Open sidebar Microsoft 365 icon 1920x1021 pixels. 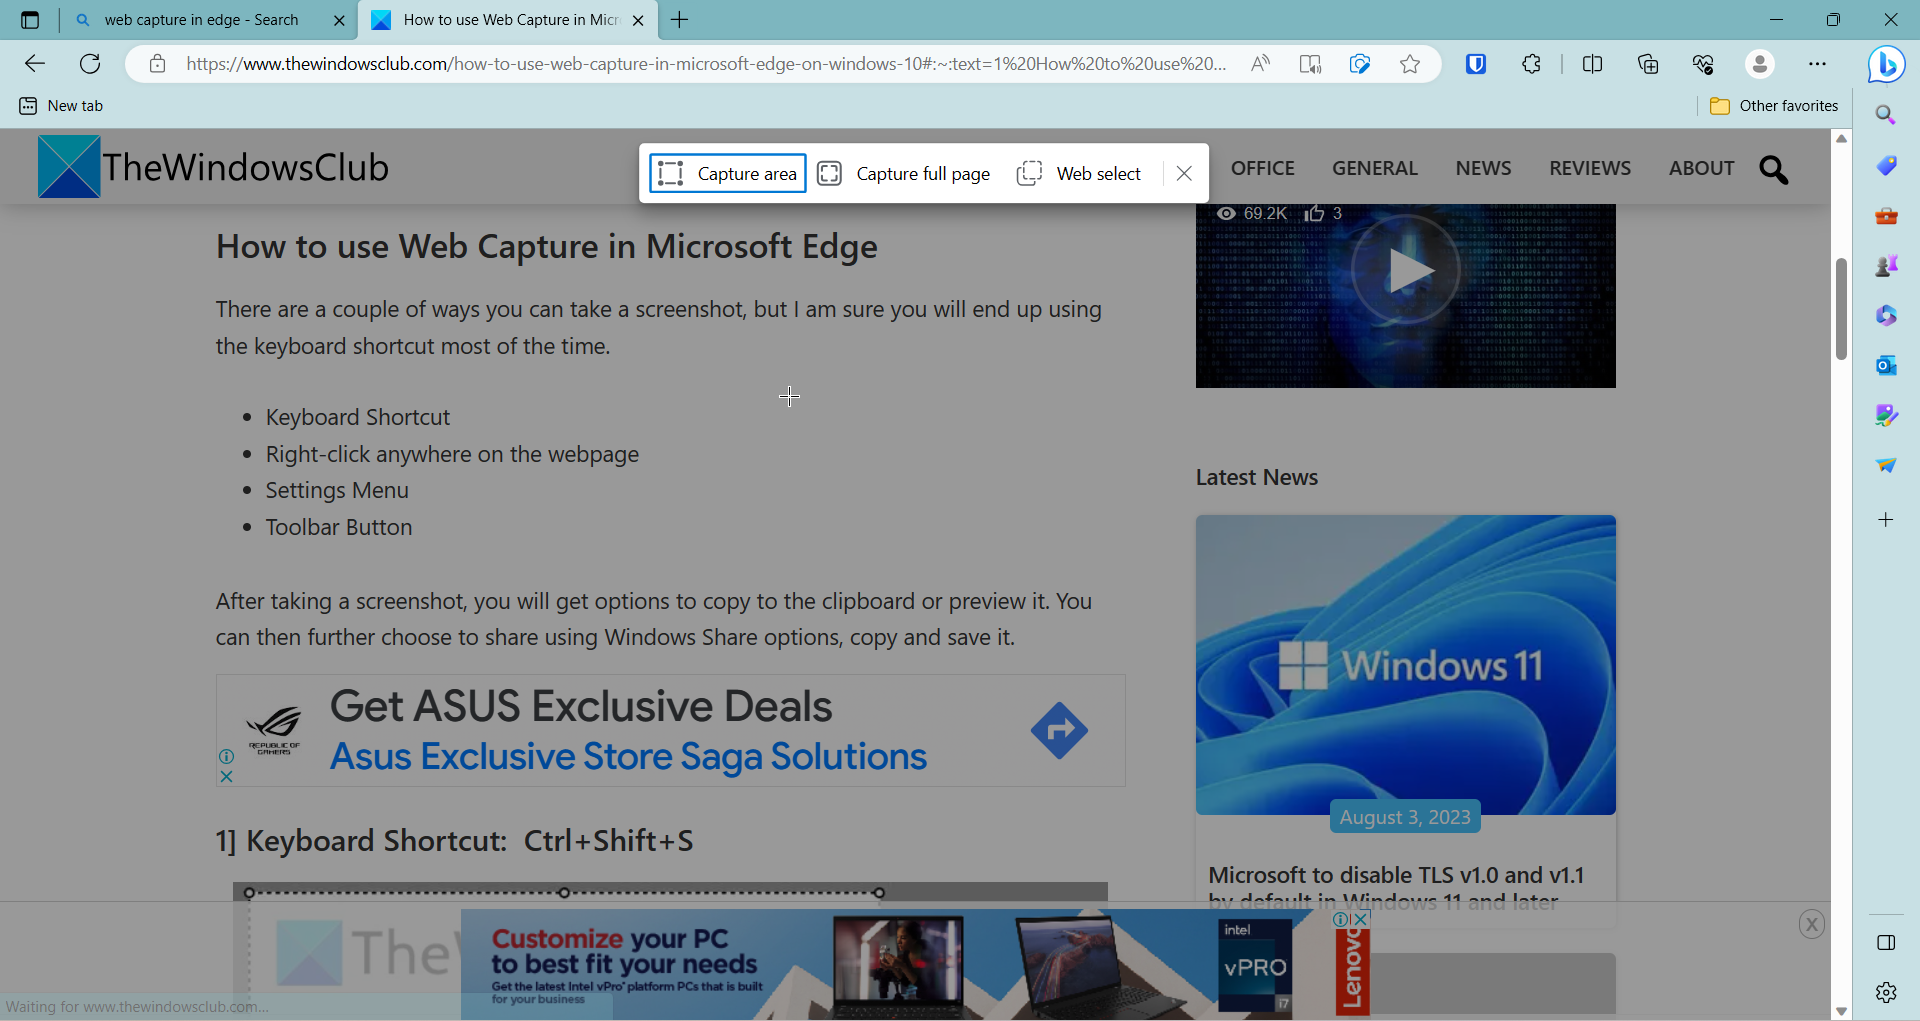point(1886,315)
